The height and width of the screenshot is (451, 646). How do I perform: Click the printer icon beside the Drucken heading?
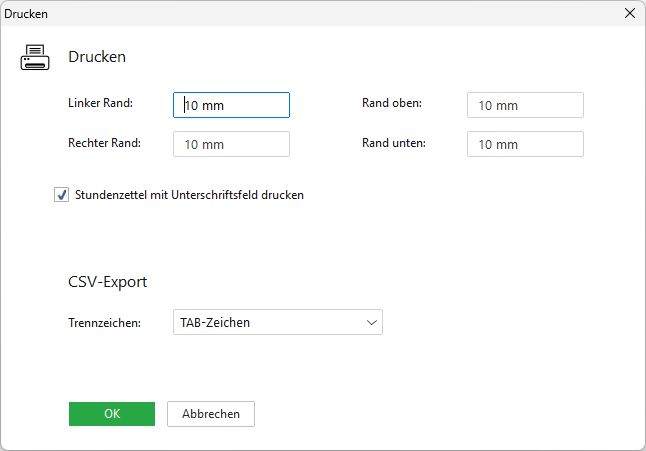pos(35,58)
